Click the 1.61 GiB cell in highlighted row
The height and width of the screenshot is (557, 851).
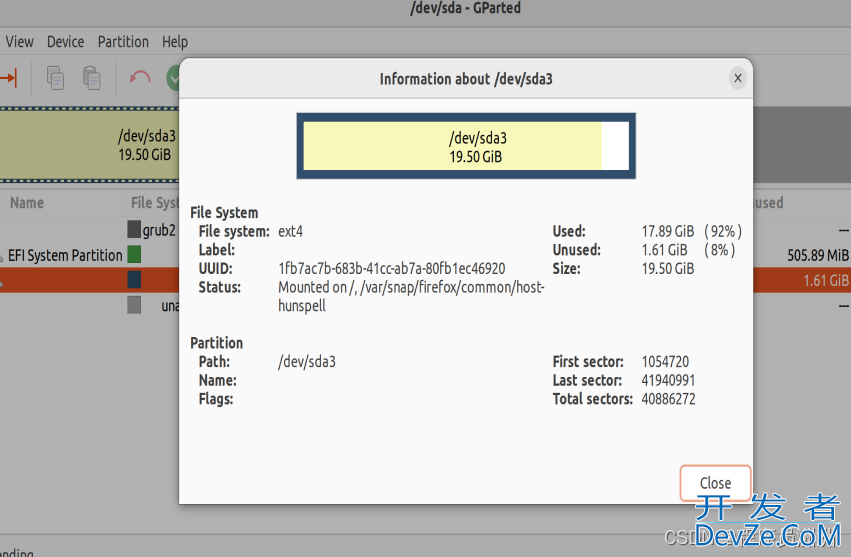click(825, 281)
